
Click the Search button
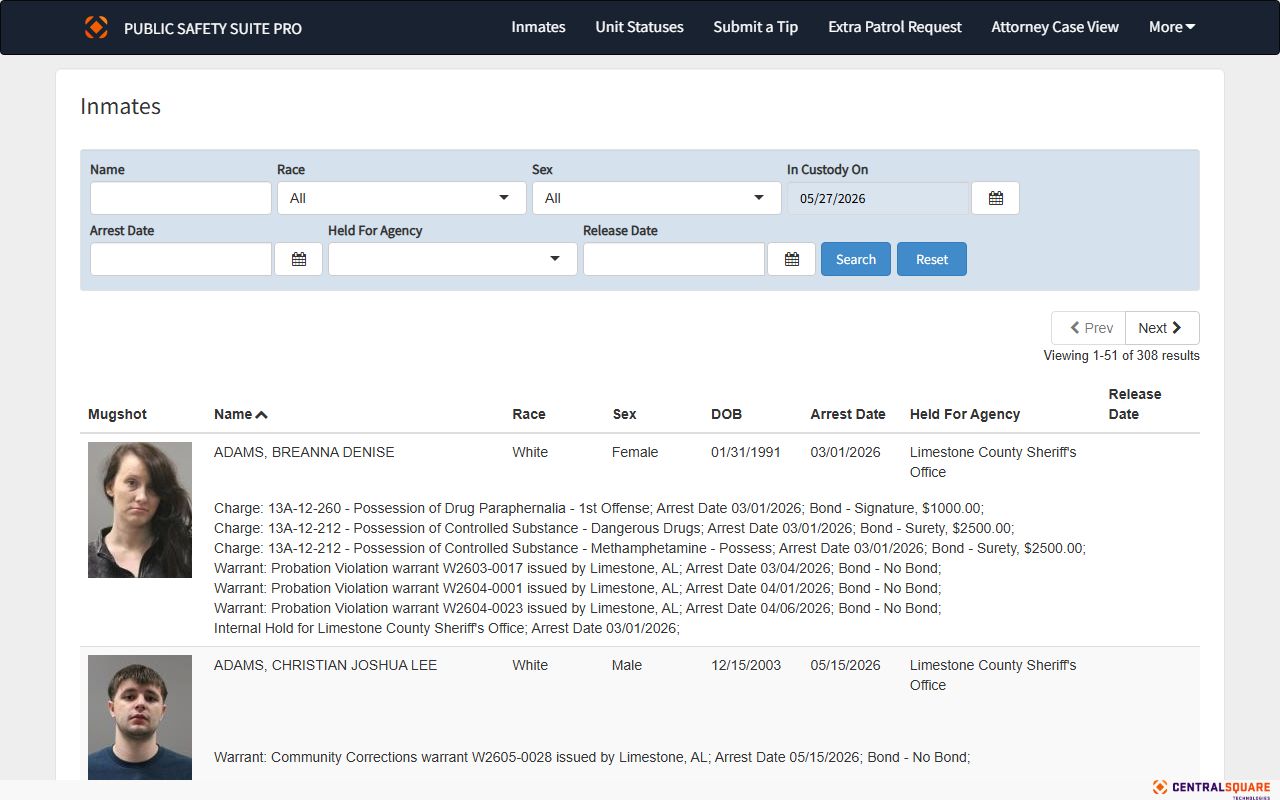pyautogui.click(x=856, y=259)
